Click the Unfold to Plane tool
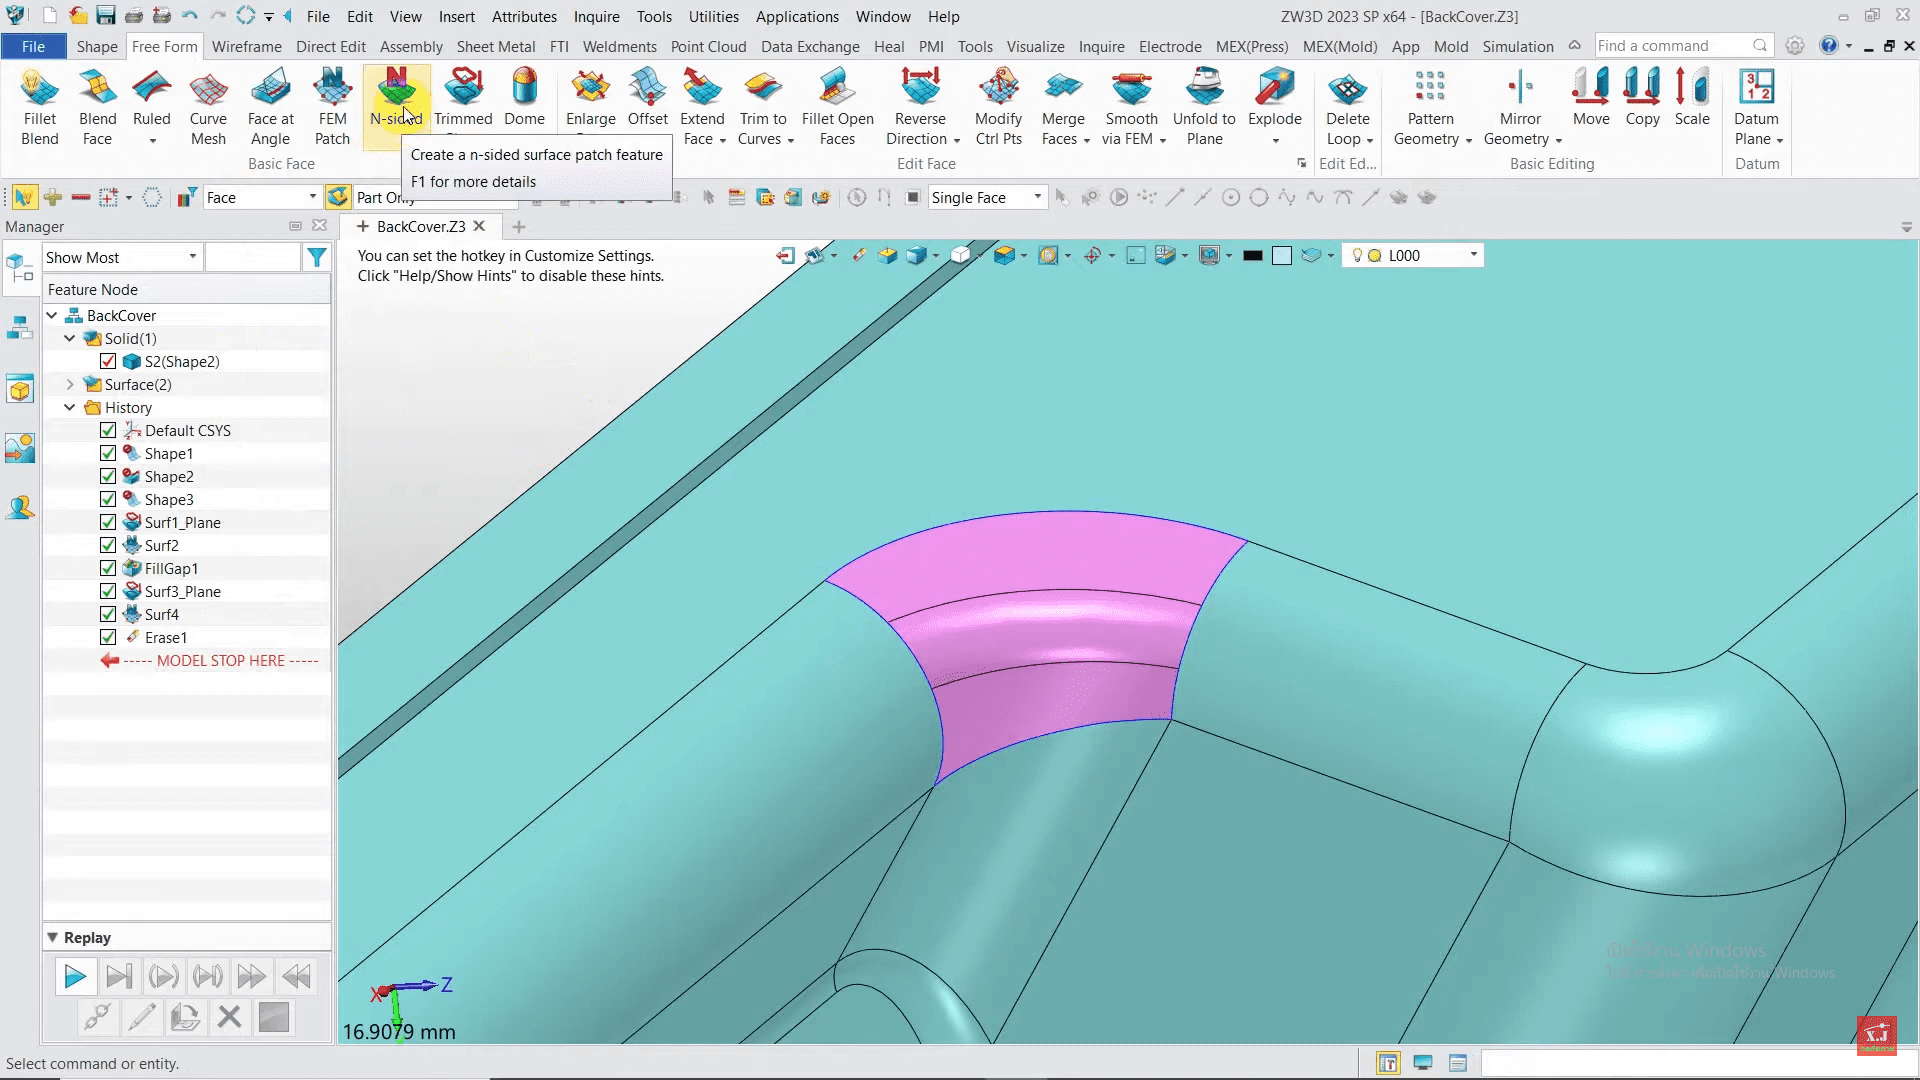 click(1204, 106)
